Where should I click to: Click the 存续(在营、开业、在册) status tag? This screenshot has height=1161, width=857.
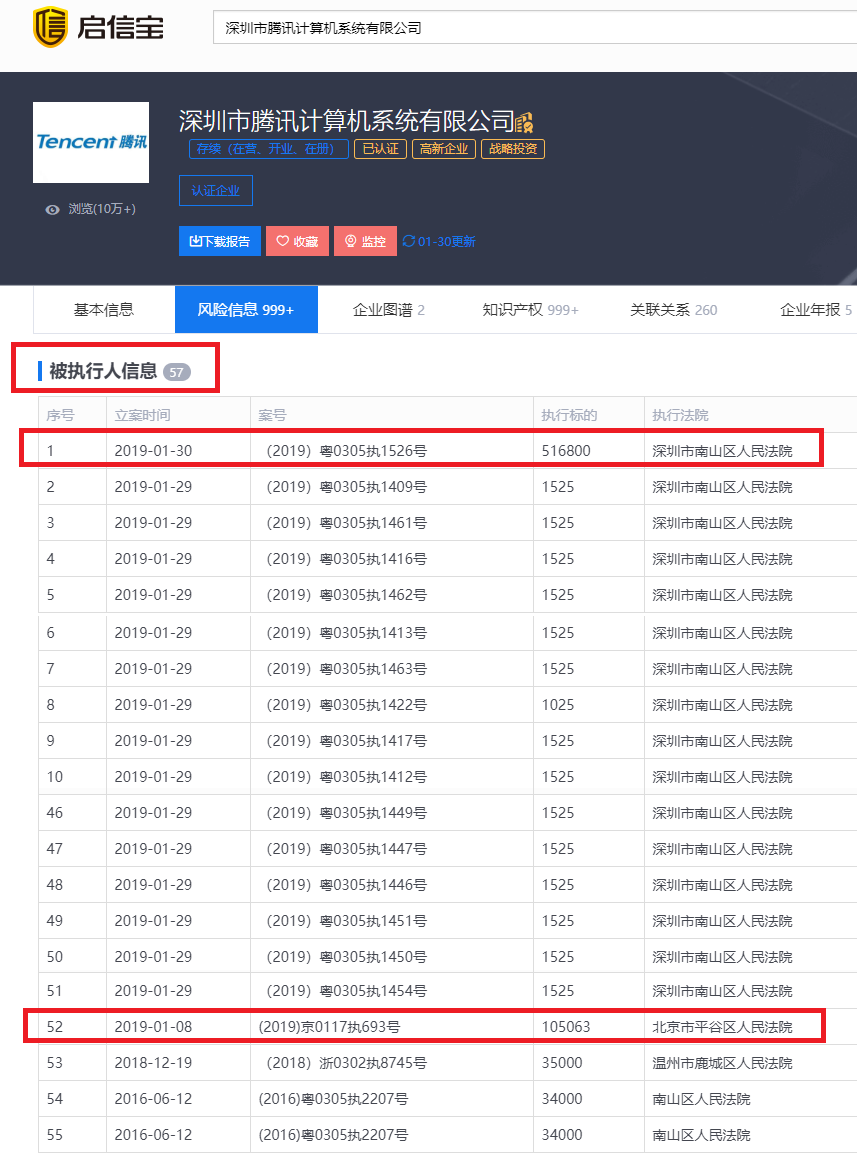pos(268,149)
